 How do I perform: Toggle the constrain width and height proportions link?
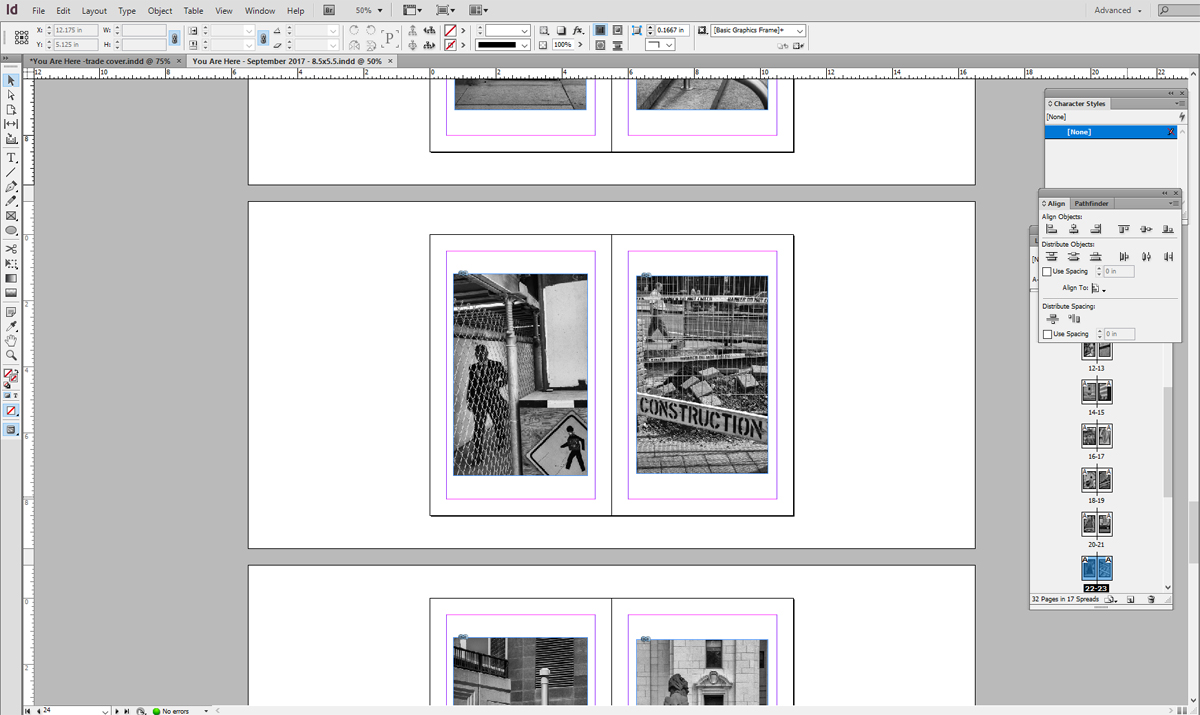click(x=175, y=38)
